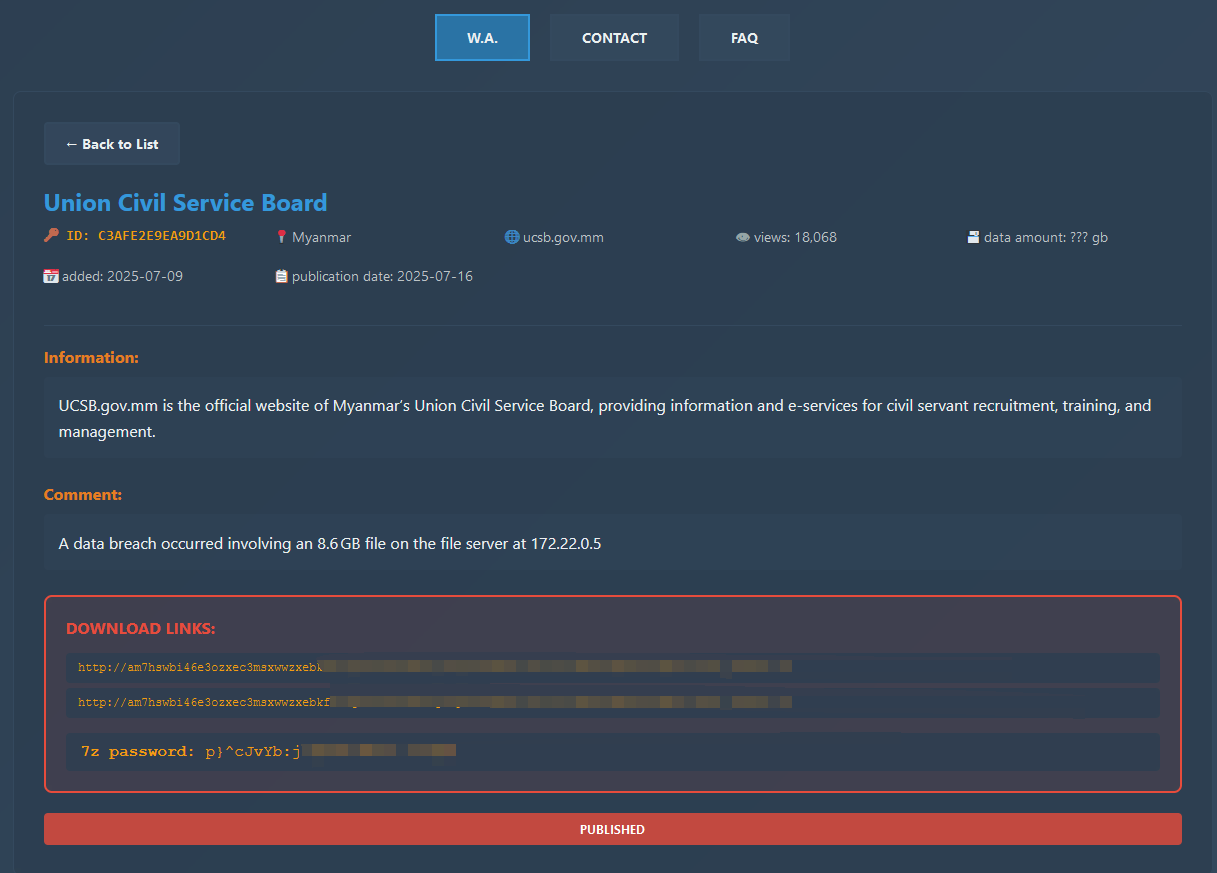Click the DOWNLOAD LINKS: heading
1217x873 pixels.
pos(141,628)
